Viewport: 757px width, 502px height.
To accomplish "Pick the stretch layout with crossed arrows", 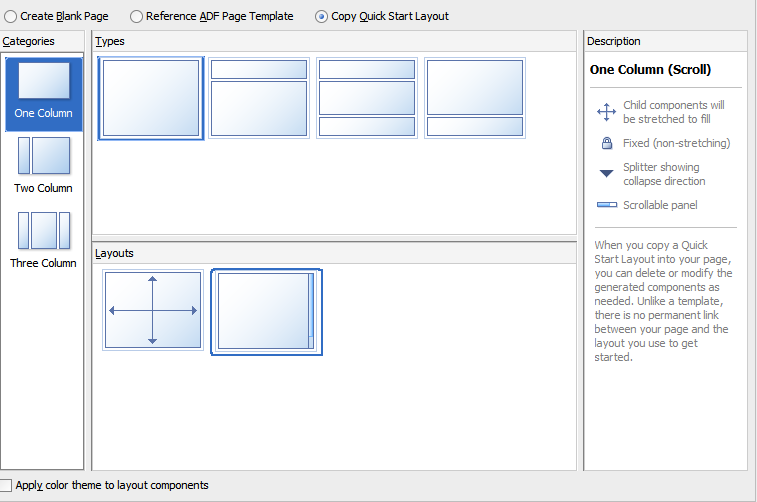I will point(153,310).
